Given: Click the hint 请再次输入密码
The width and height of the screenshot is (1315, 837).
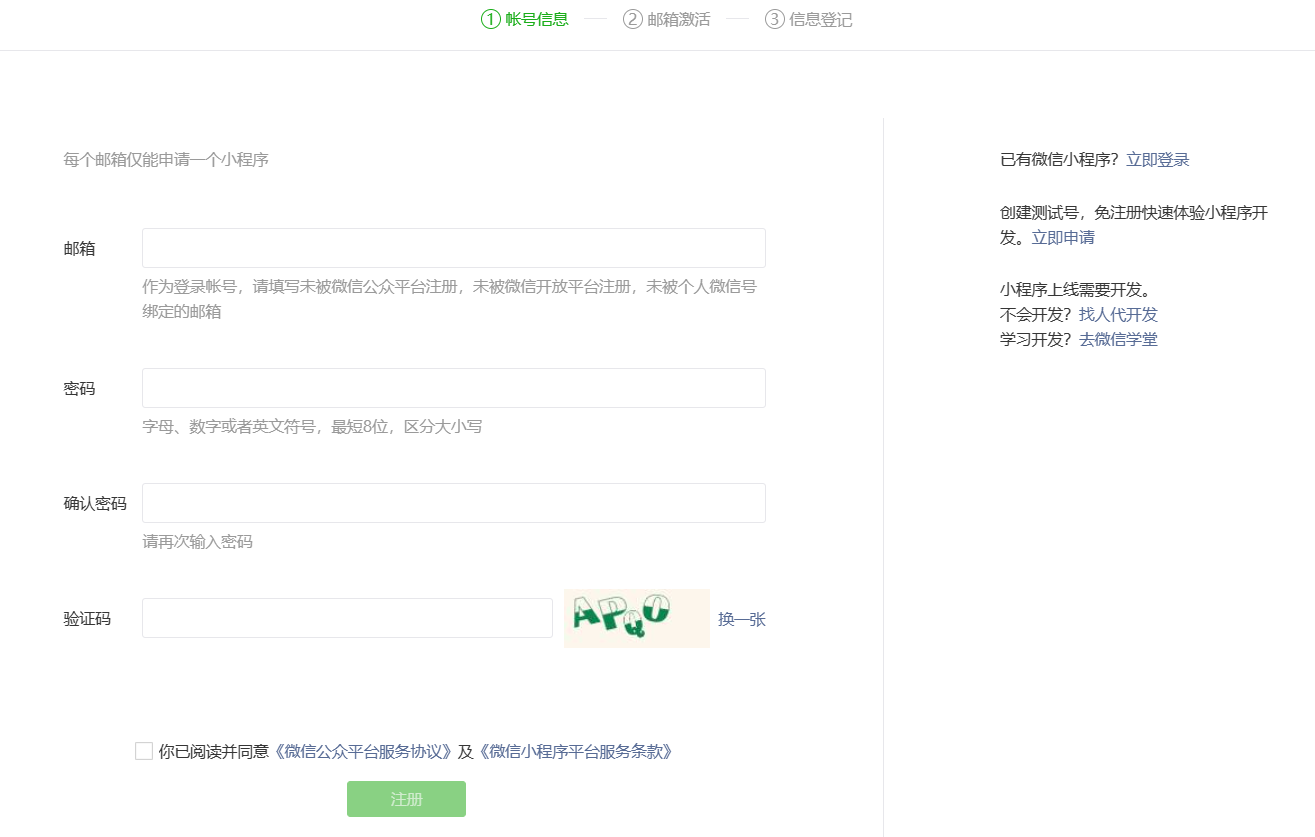Looking at the screenshot, I should click(x=197, y=542).
